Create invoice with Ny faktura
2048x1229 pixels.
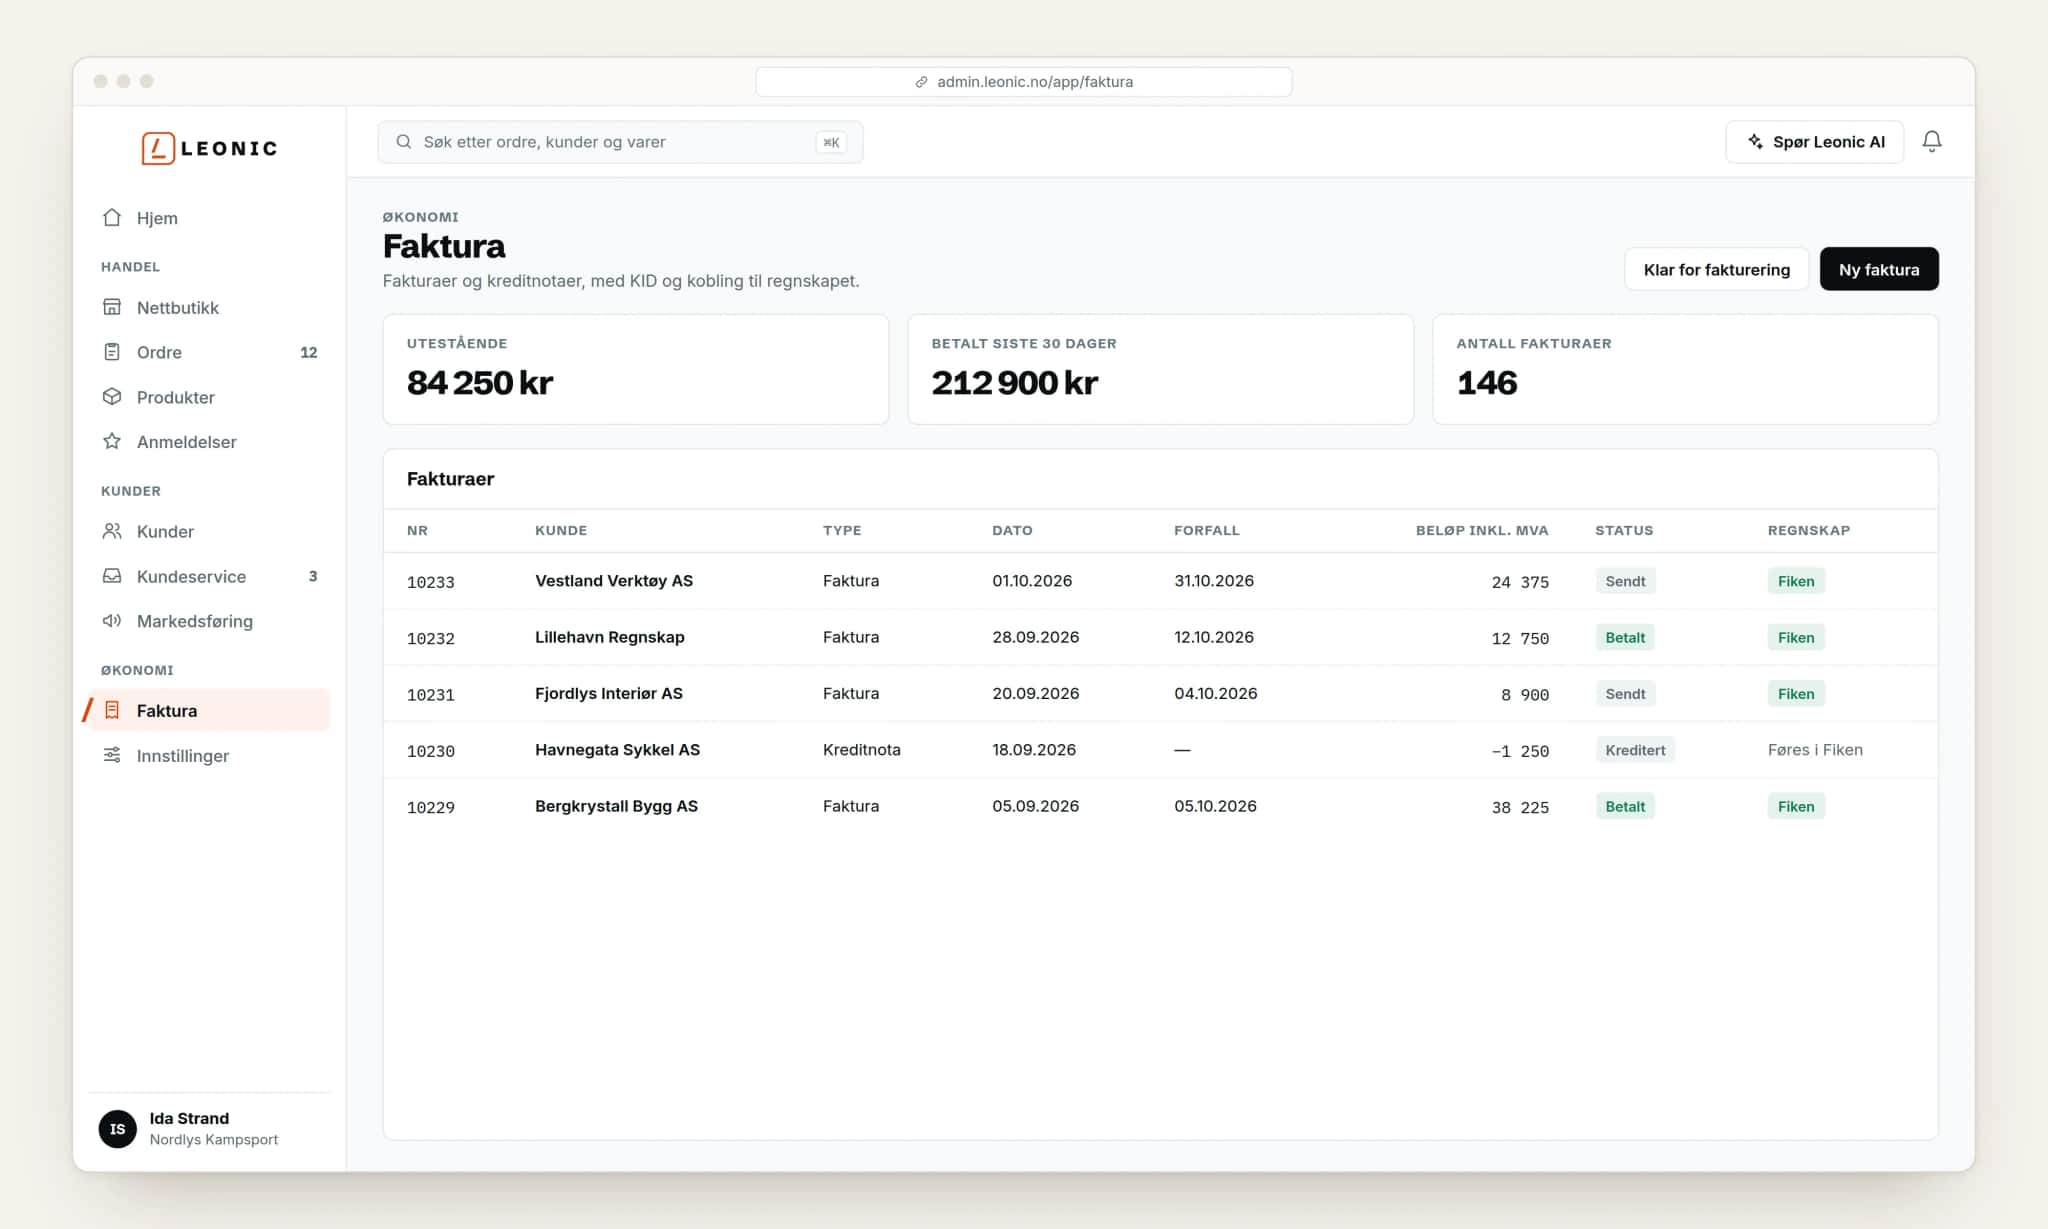(x=1878, y=269)
